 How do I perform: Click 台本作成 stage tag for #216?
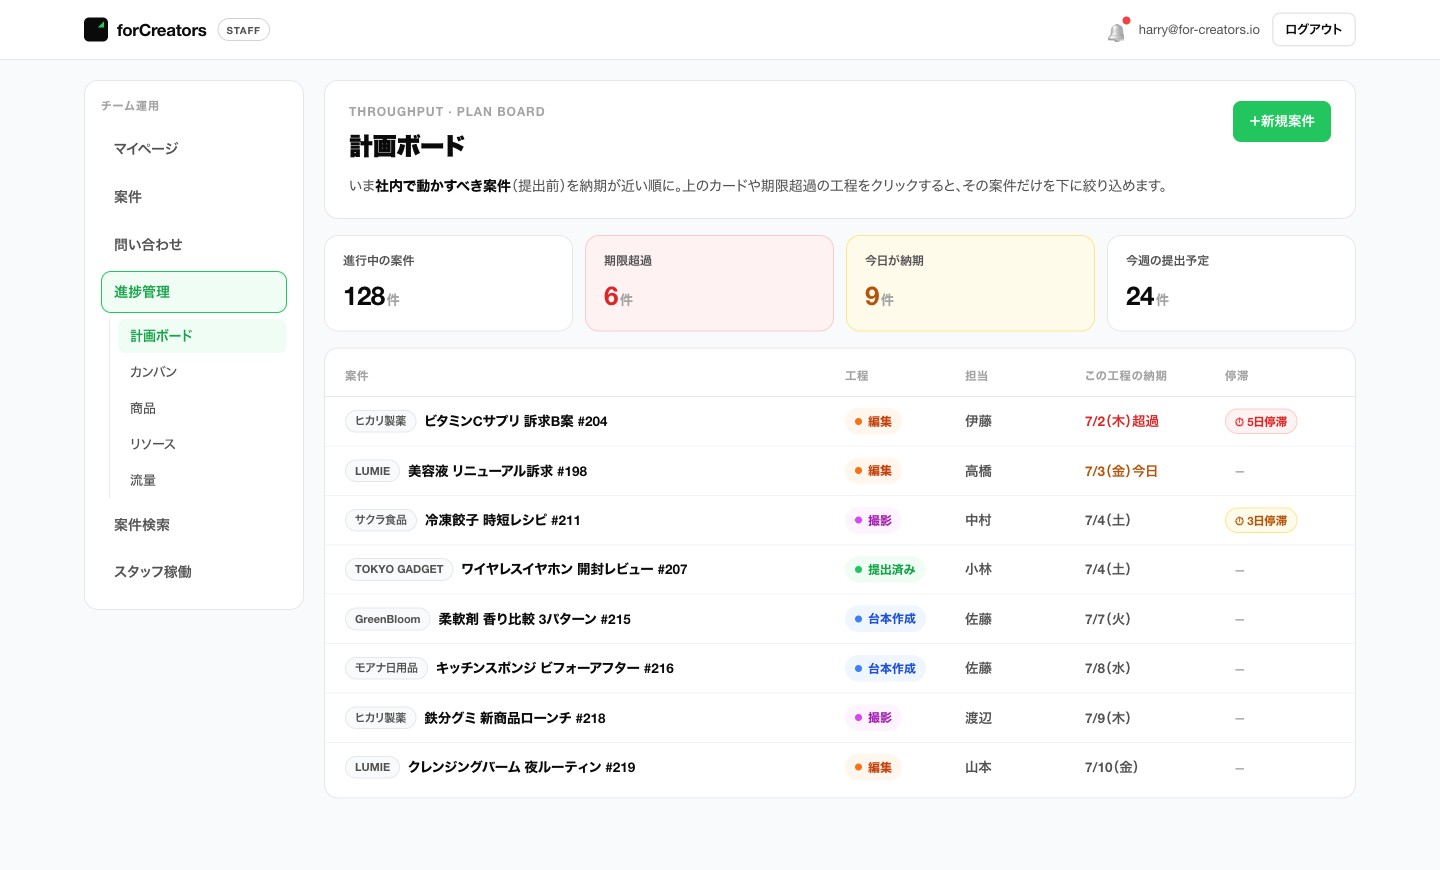coord(885,669)
